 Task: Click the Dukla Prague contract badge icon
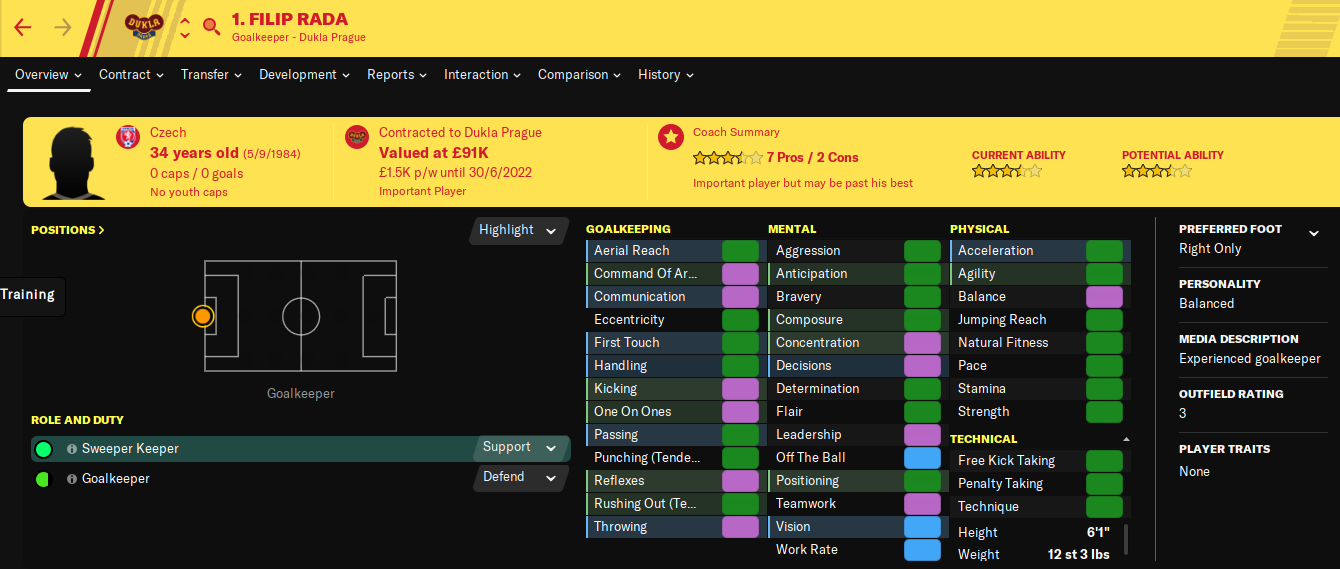tap(357, 137)
